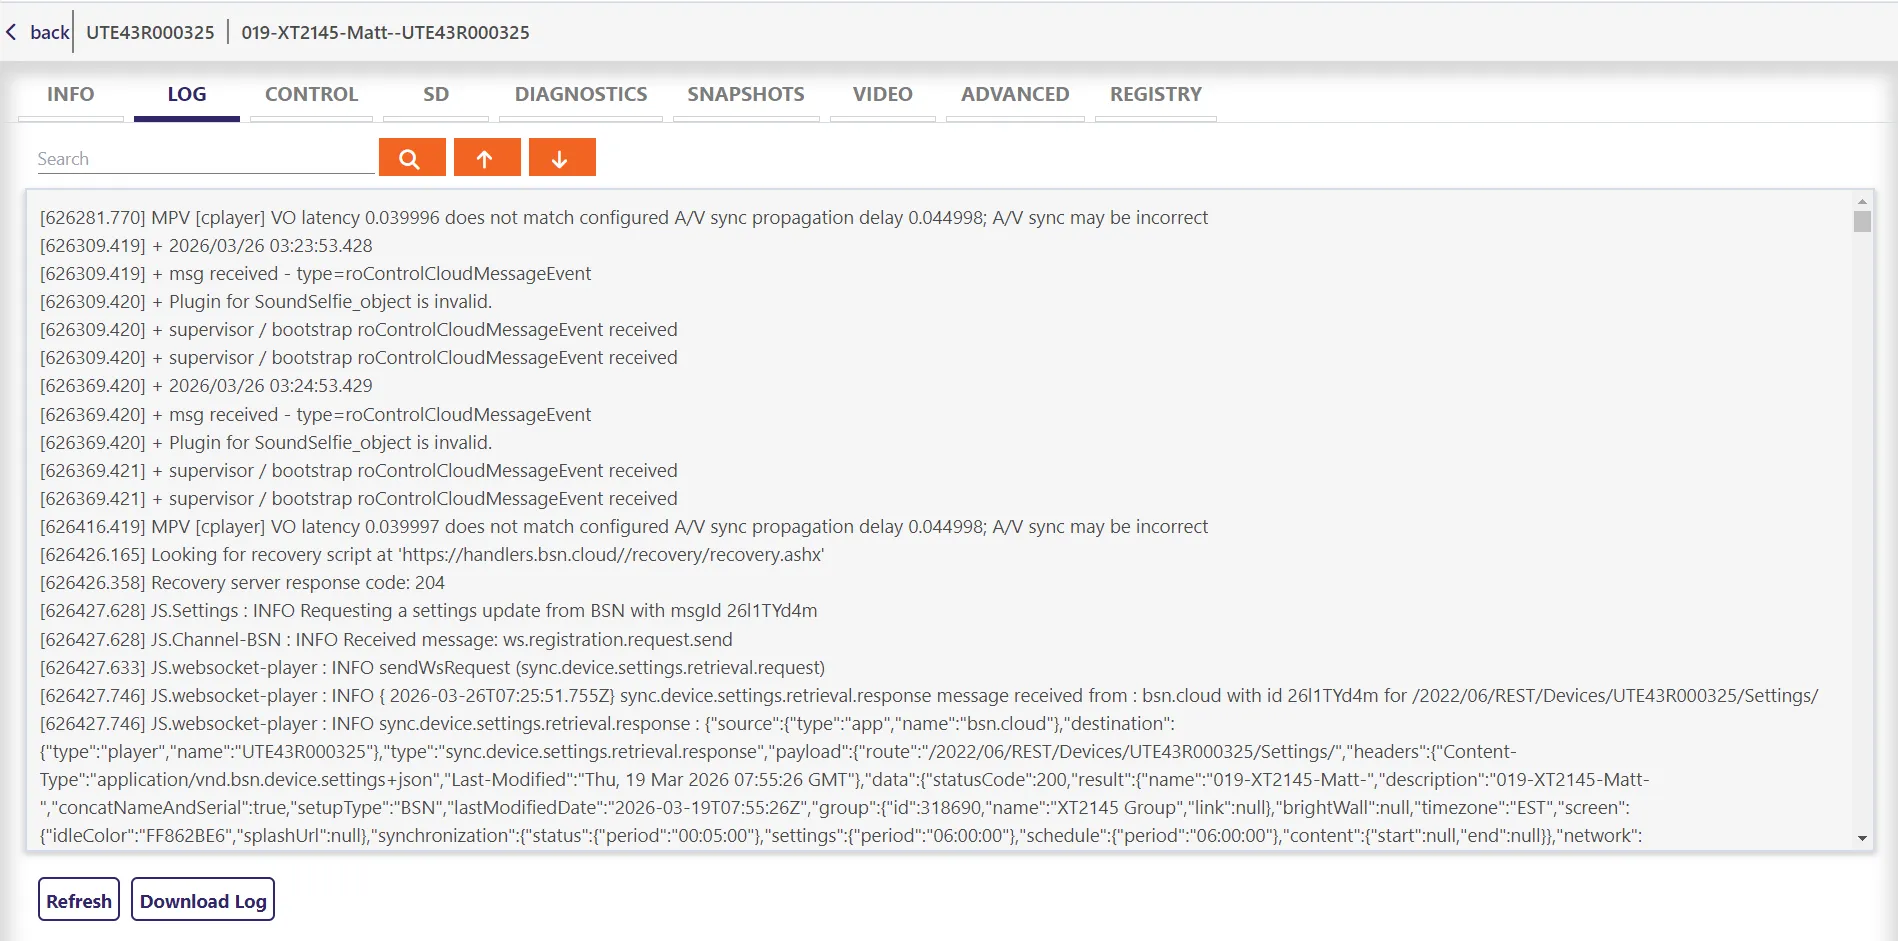Click log timestamp line 2026/03/26 03:24:53.429

tap(206, 386)
